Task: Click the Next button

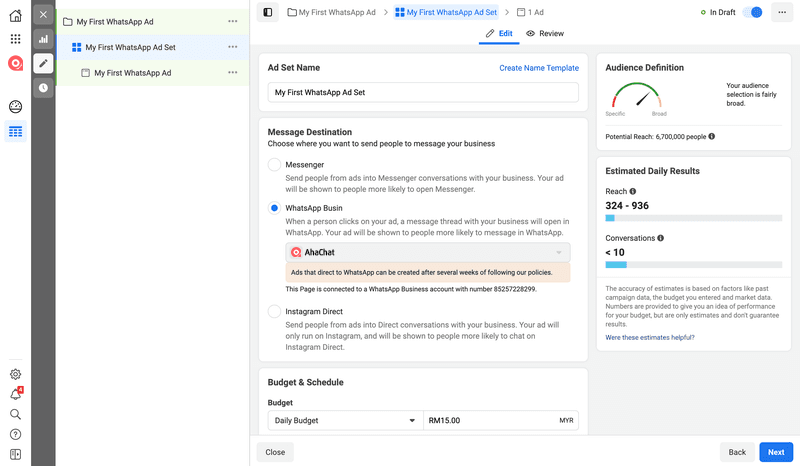Action: (776, 452)
